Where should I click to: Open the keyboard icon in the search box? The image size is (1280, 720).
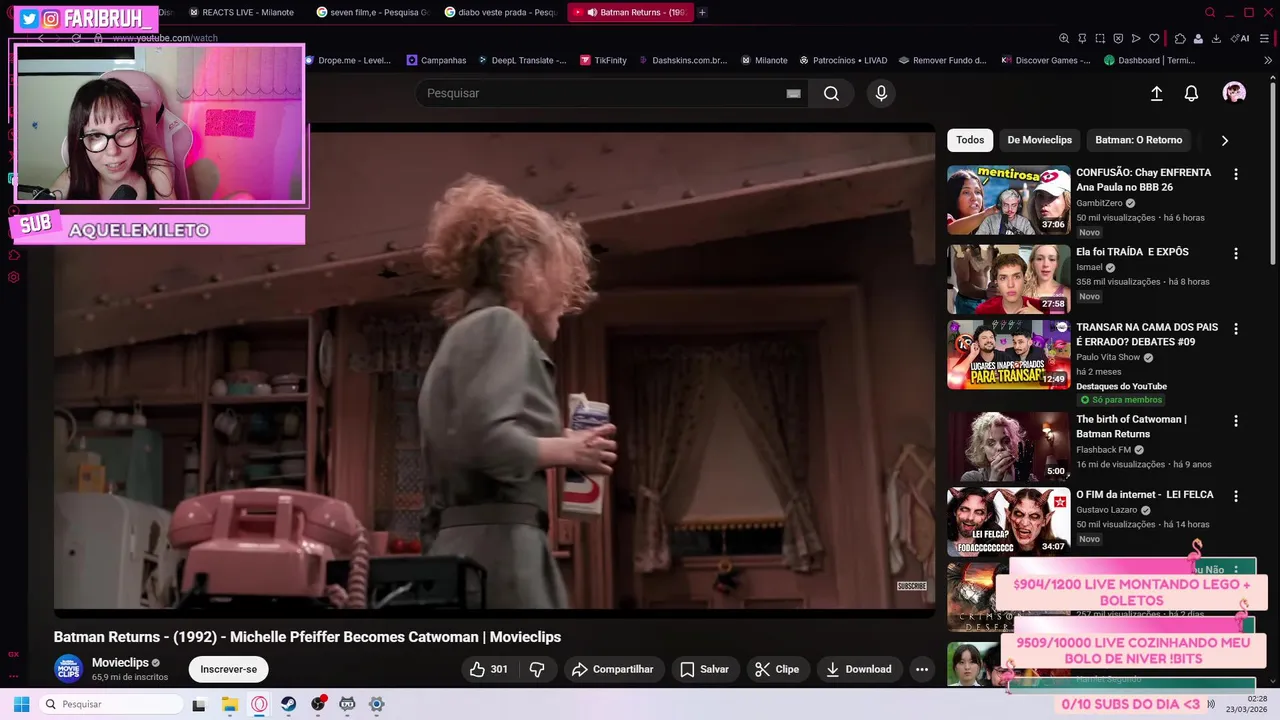pos(793,93)
